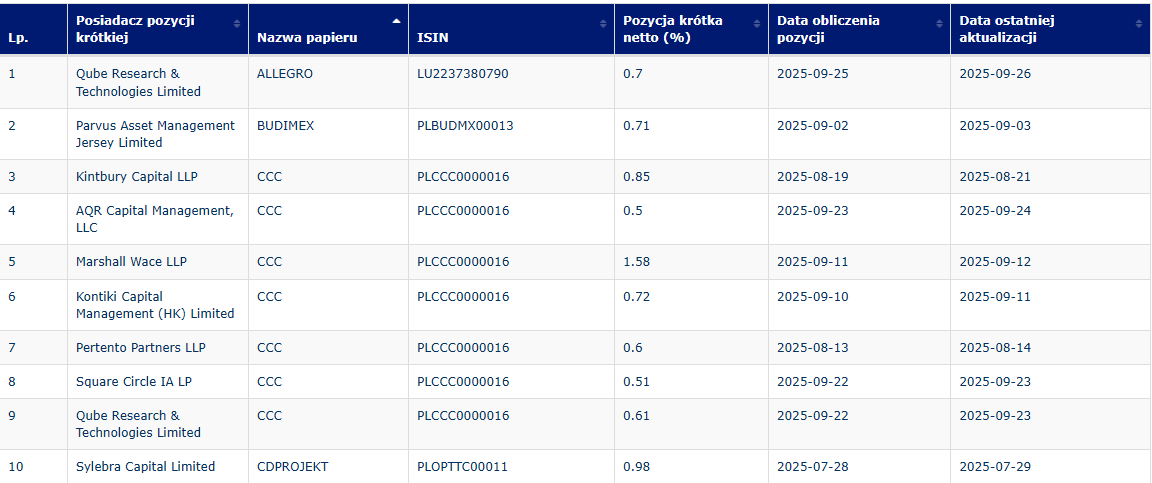
Task: Click sort arrows in 'Posiadacz pozycji krótkiej' header
Action: tap(237, 23)
